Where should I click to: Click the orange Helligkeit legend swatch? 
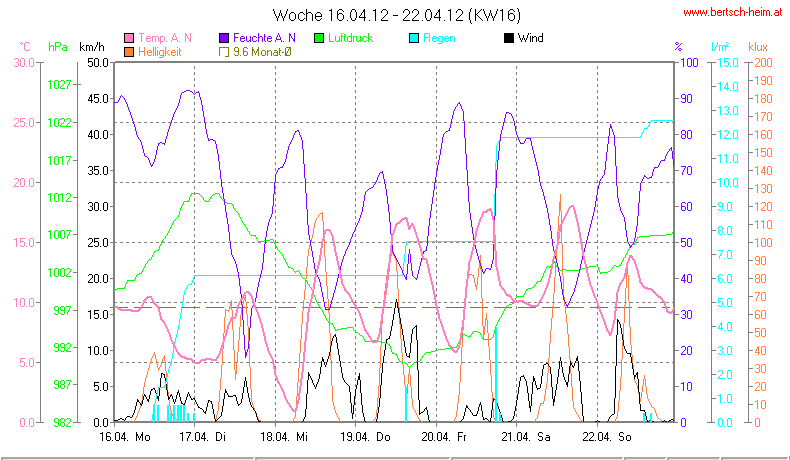click(129, 52)
